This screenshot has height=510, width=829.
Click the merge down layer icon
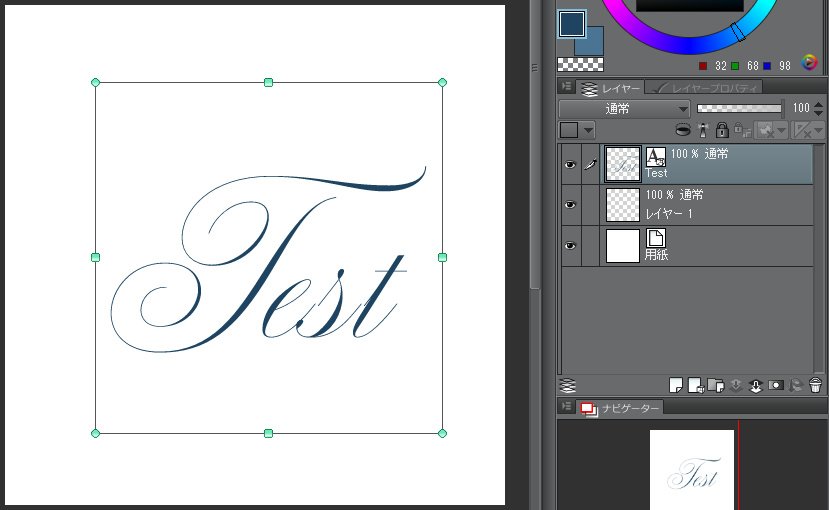click(x=756, y=385)
